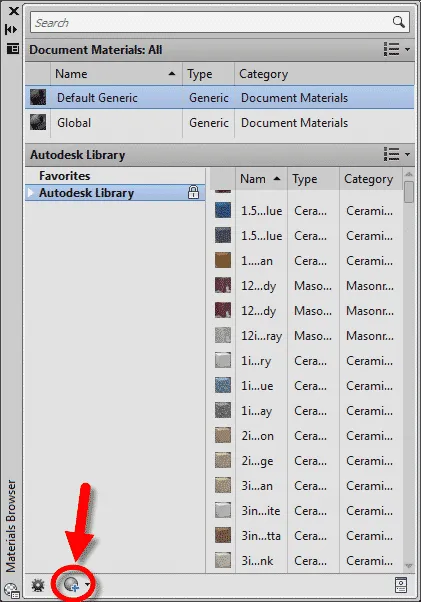The height and width of the screenshot is (602, 421).
Task: Open Manage Library gear icon
Action: [38, 585]
